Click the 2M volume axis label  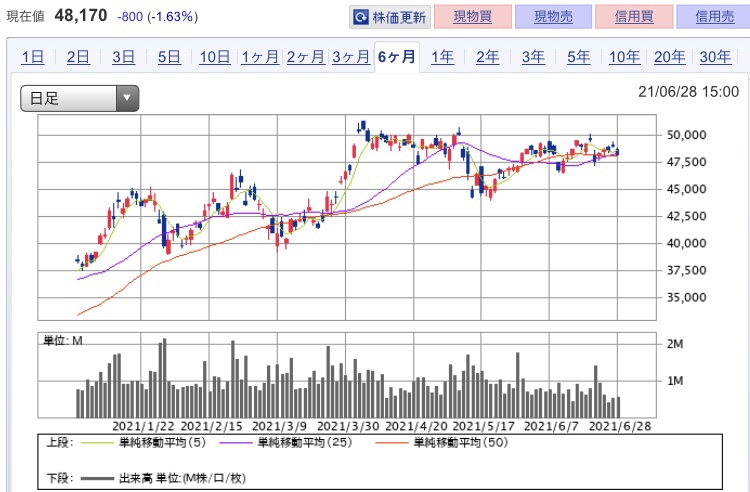click(675, 344)
